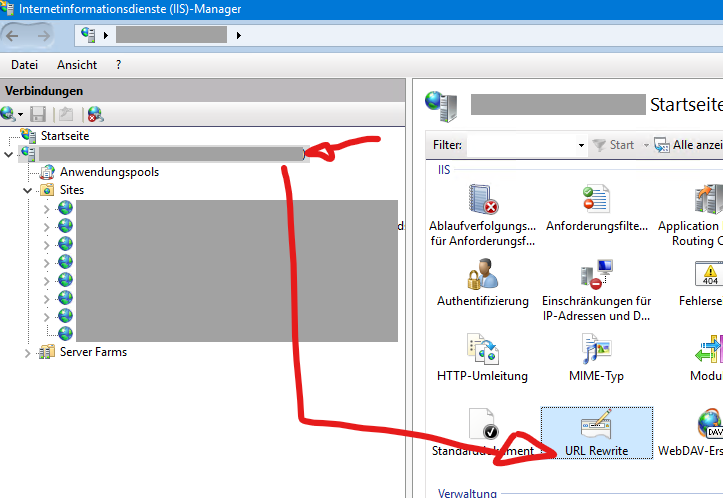
Task: Click the save connections toolbar icon
Action: [x=38, y=114]
